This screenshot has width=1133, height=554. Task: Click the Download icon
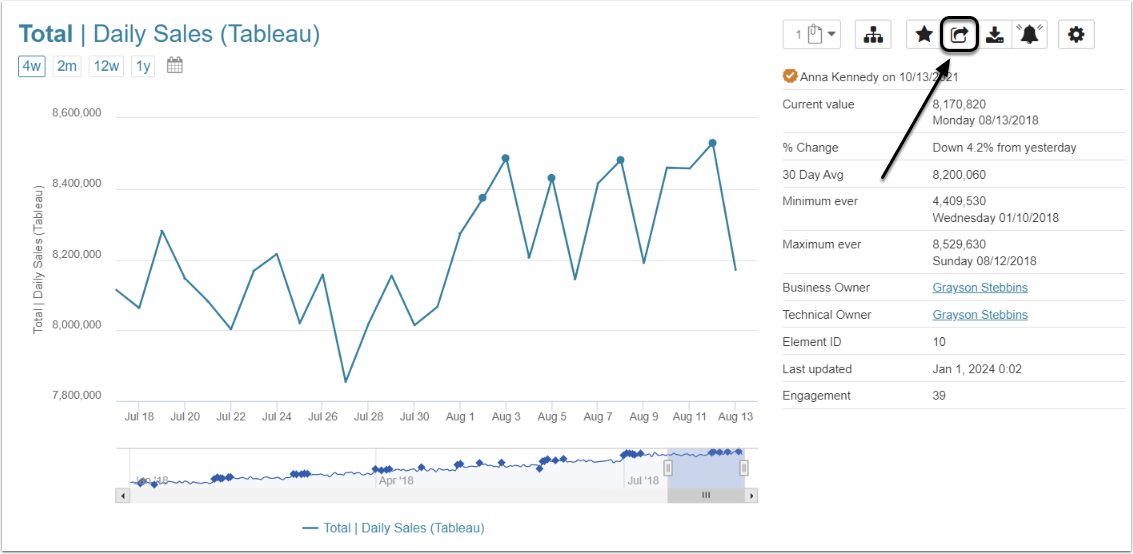[x=994, y=35]
